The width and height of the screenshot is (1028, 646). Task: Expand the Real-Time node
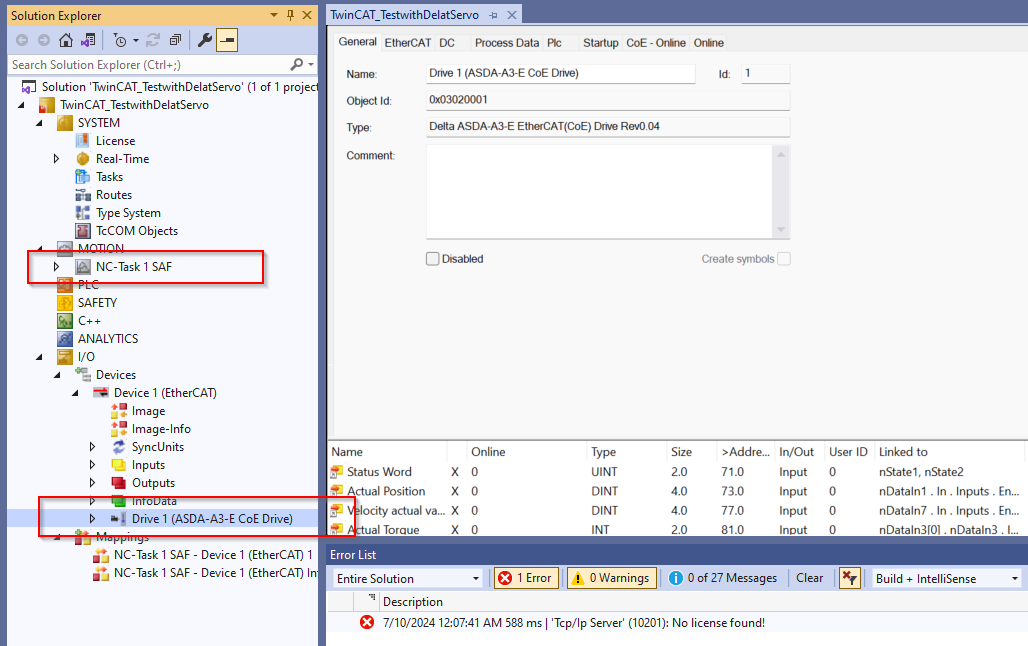tap(56, 159)
